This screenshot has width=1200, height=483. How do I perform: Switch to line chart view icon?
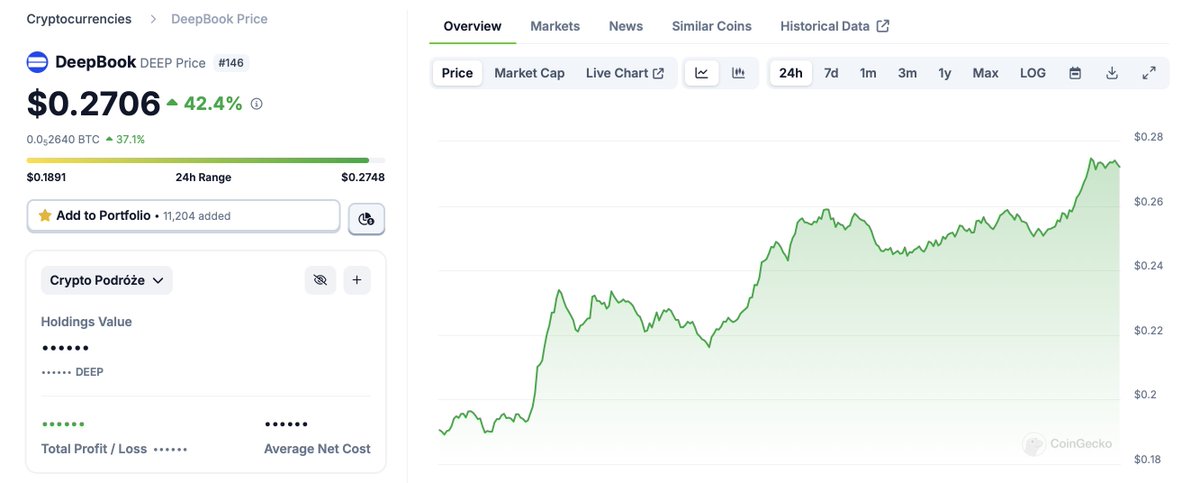[702, 73]
